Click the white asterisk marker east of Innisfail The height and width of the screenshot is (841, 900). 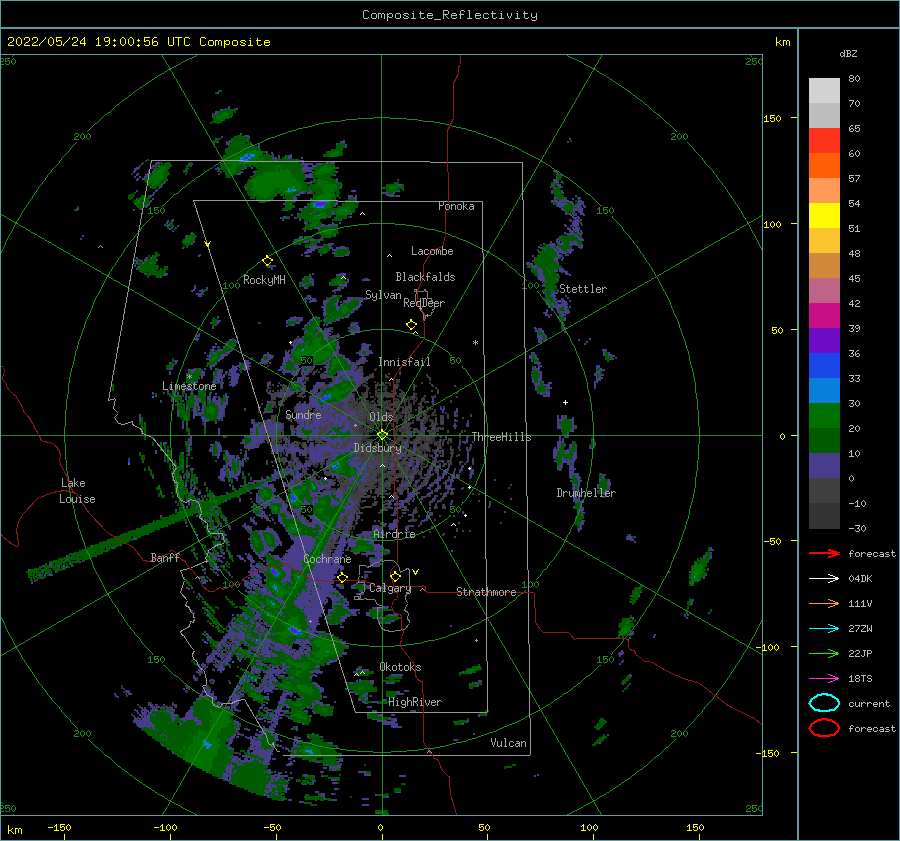pos(475,343)
